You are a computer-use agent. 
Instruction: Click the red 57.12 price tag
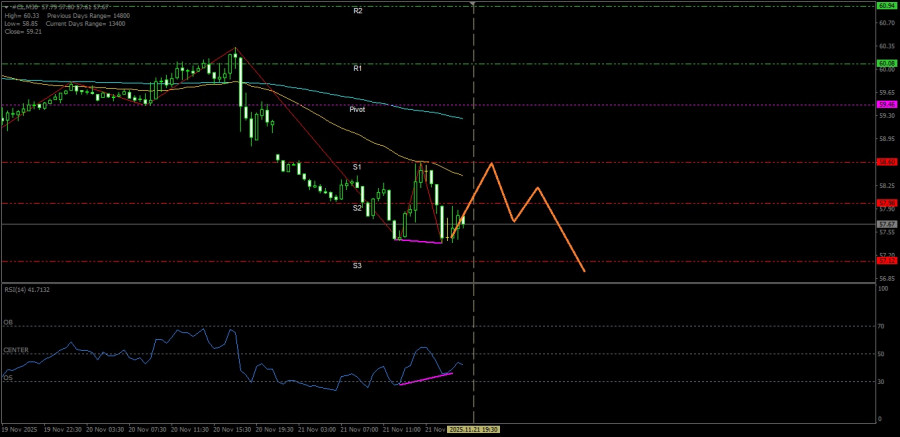886,261
